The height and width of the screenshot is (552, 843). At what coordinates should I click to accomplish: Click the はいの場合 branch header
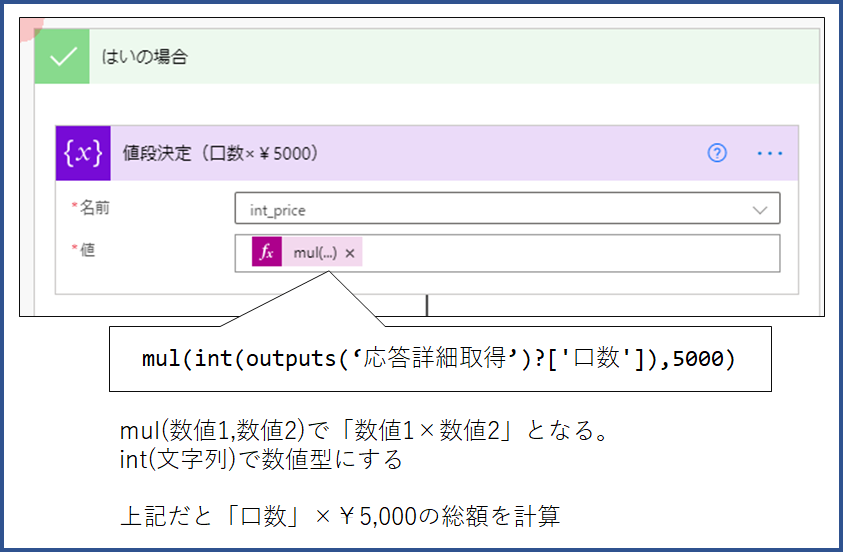pyautogui.click(x=427, y=56)
